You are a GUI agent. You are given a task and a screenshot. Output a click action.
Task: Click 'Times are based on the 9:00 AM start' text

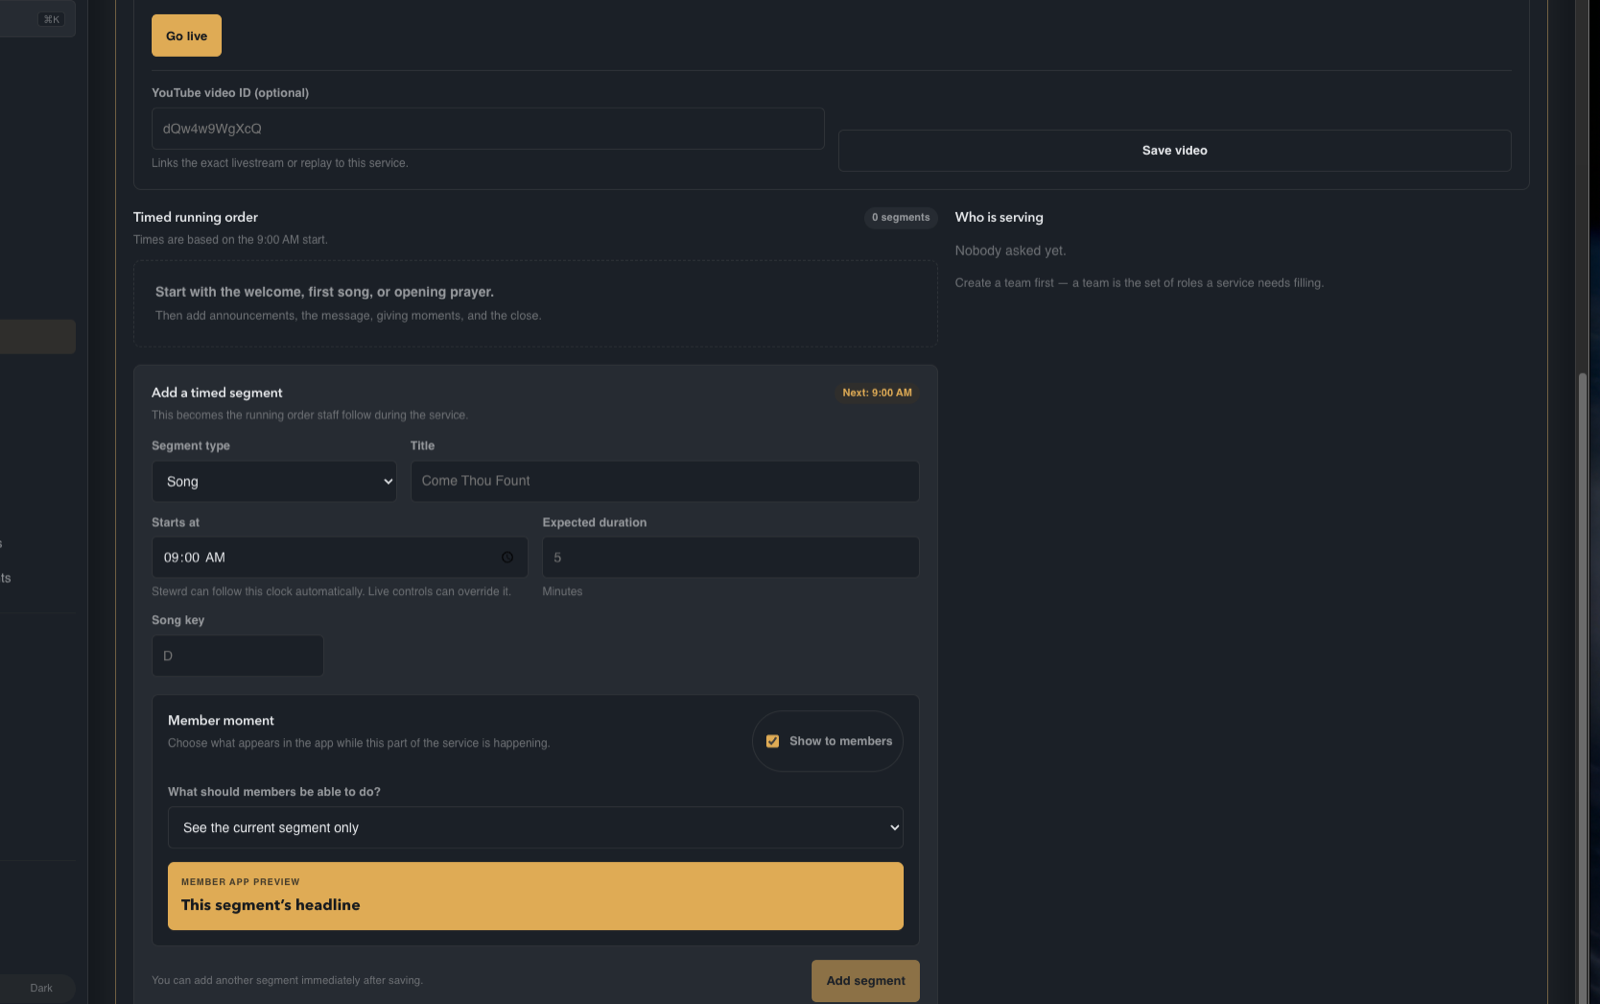click(x=231, y=240)
